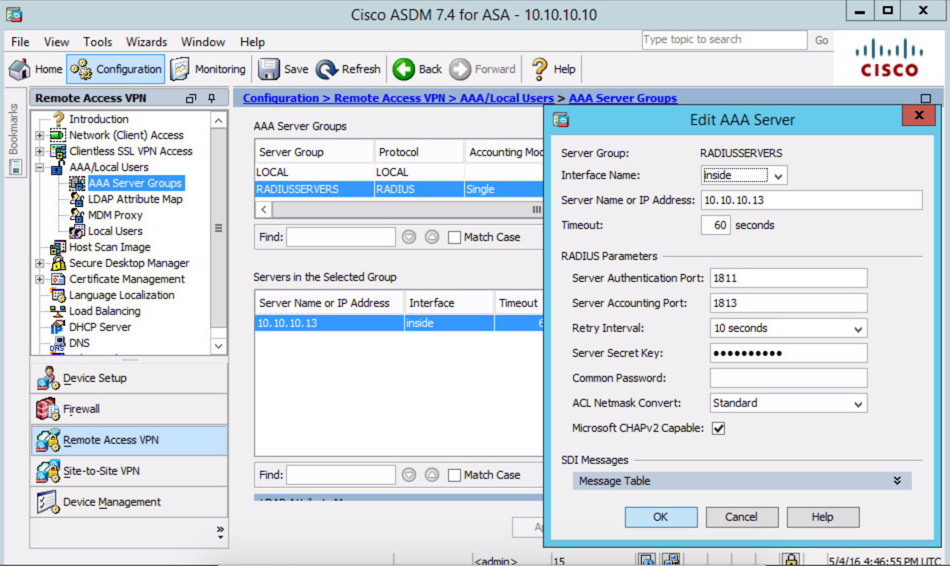Screen dimensions: 950x566
Task: Open Device Management section
Action: click(111, 502)
